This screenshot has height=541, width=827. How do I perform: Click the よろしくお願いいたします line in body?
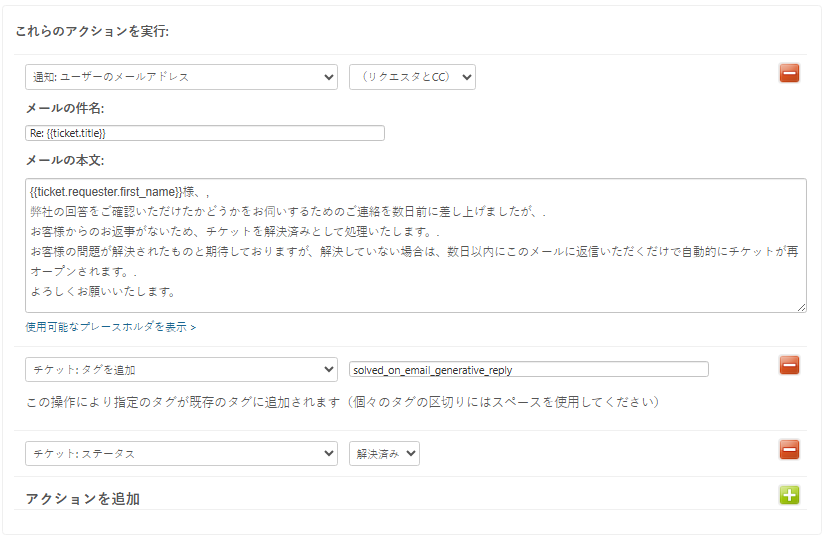coord(104,292)
